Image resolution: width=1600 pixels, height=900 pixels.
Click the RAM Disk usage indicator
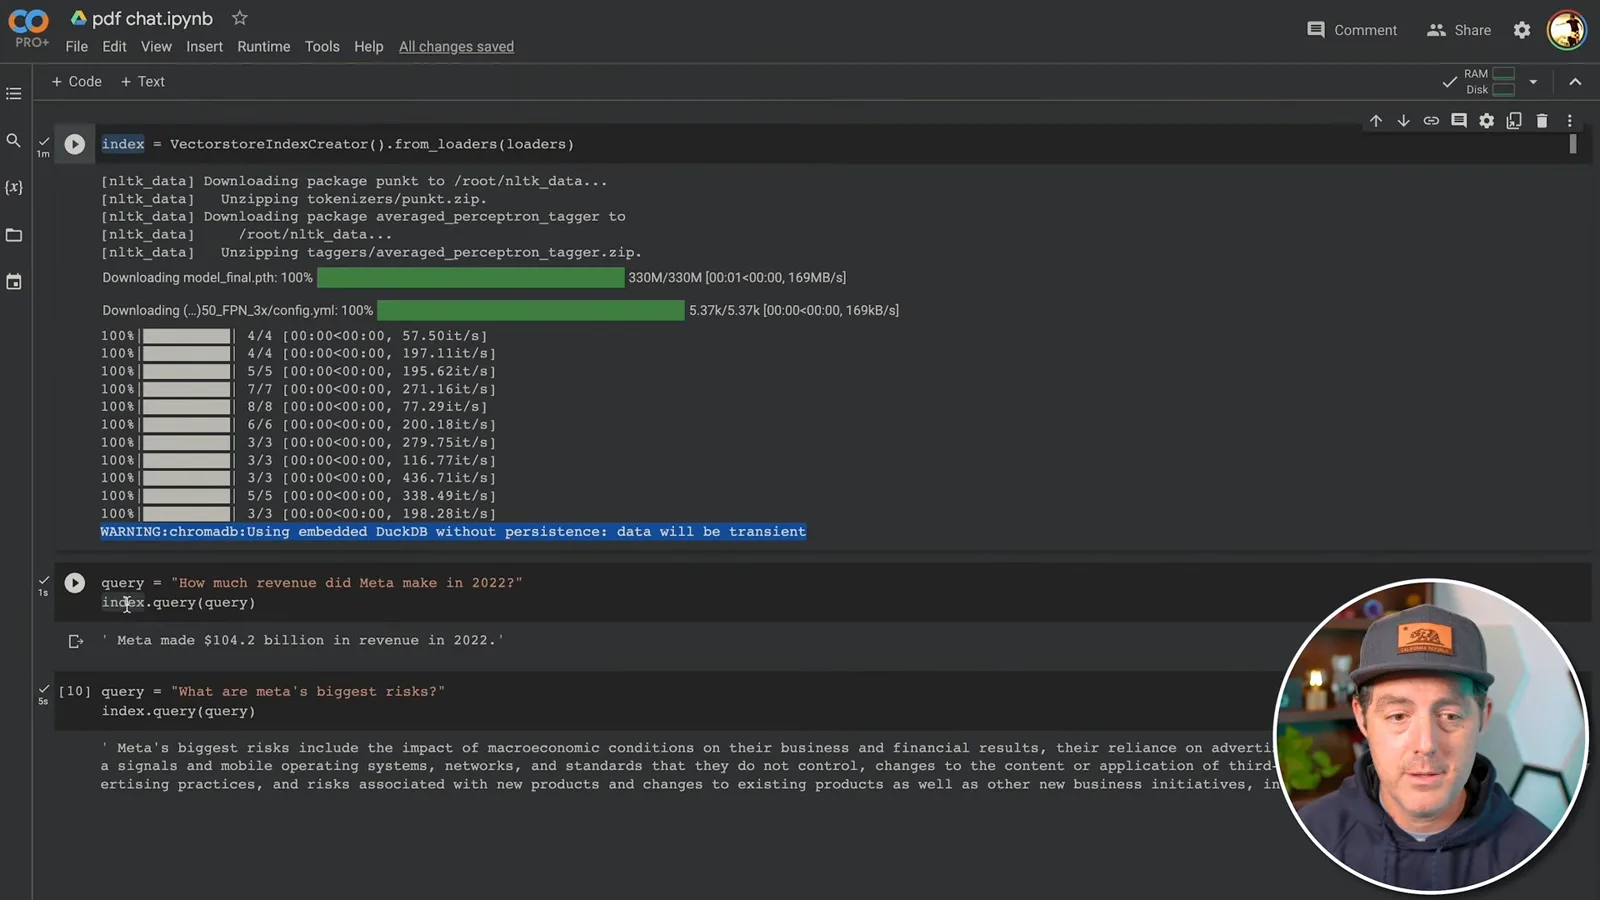coord(1490,82)
